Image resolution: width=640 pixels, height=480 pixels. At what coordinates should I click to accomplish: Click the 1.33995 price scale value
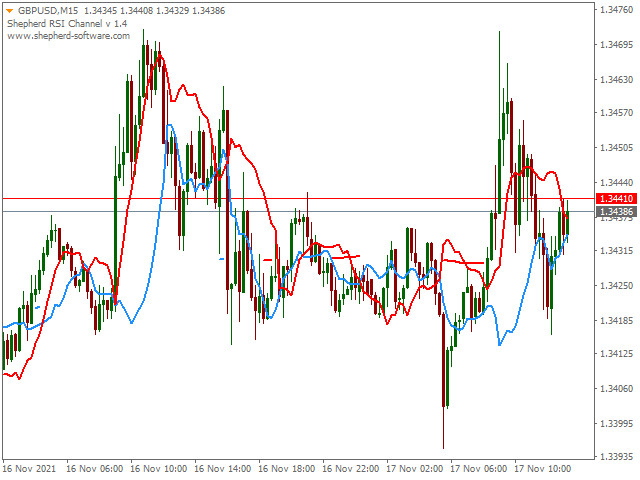[x=616, y=423]
